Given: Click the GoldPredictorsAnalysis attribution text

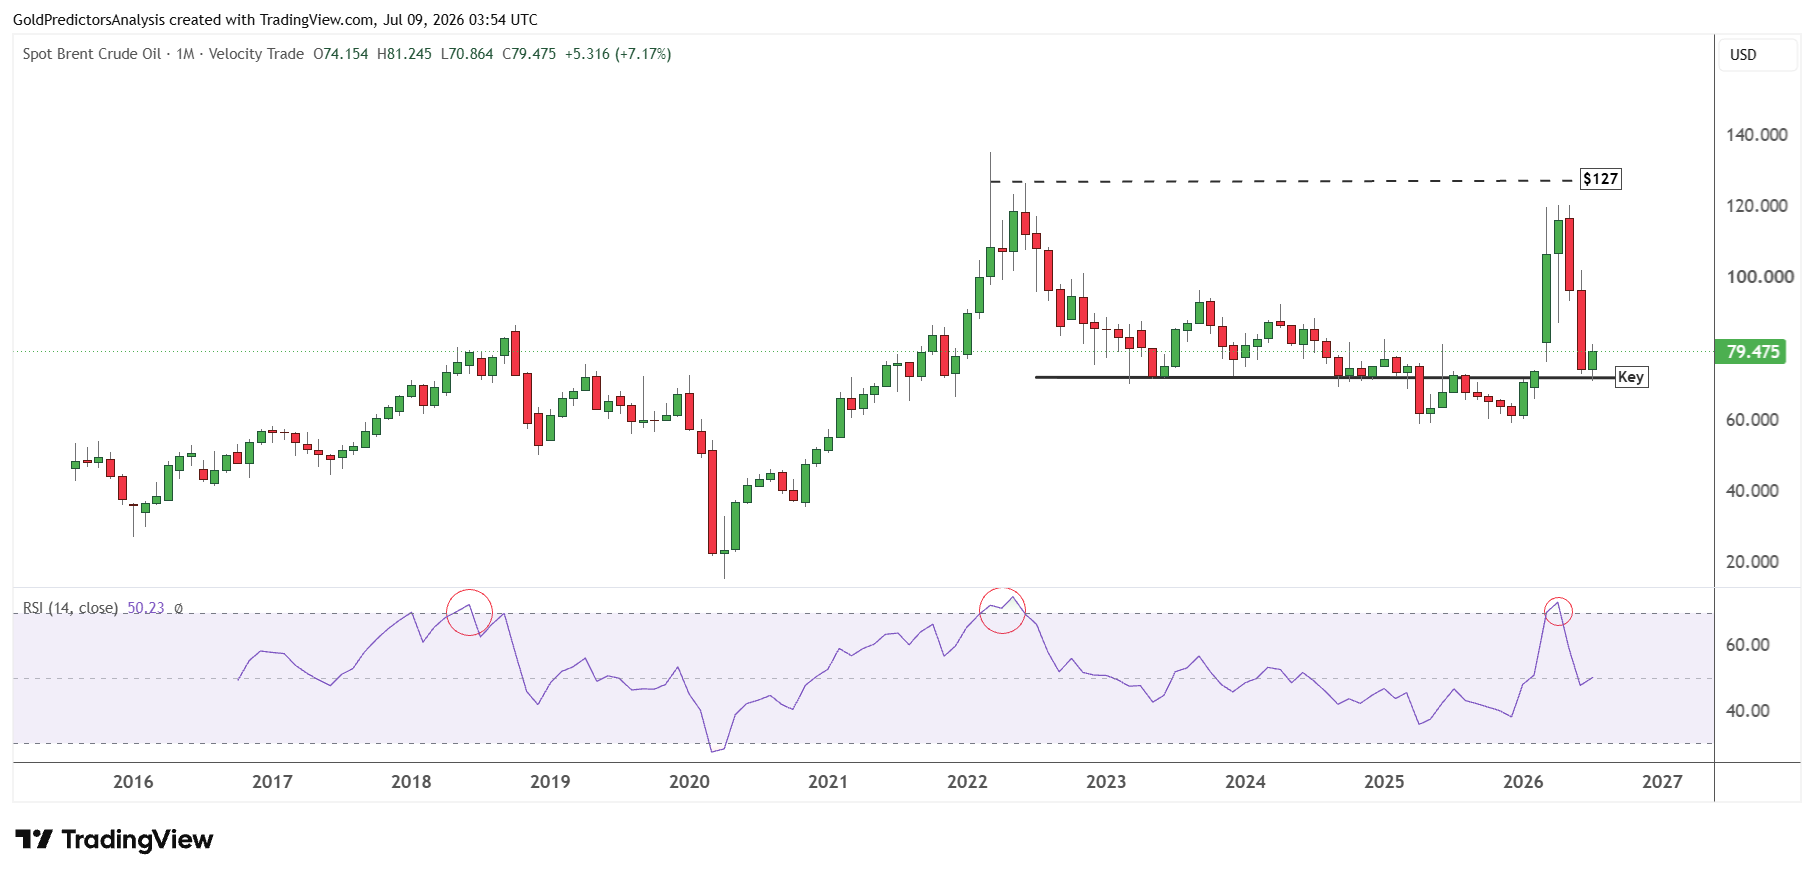Looking at the screenshot, I should 275,19.
